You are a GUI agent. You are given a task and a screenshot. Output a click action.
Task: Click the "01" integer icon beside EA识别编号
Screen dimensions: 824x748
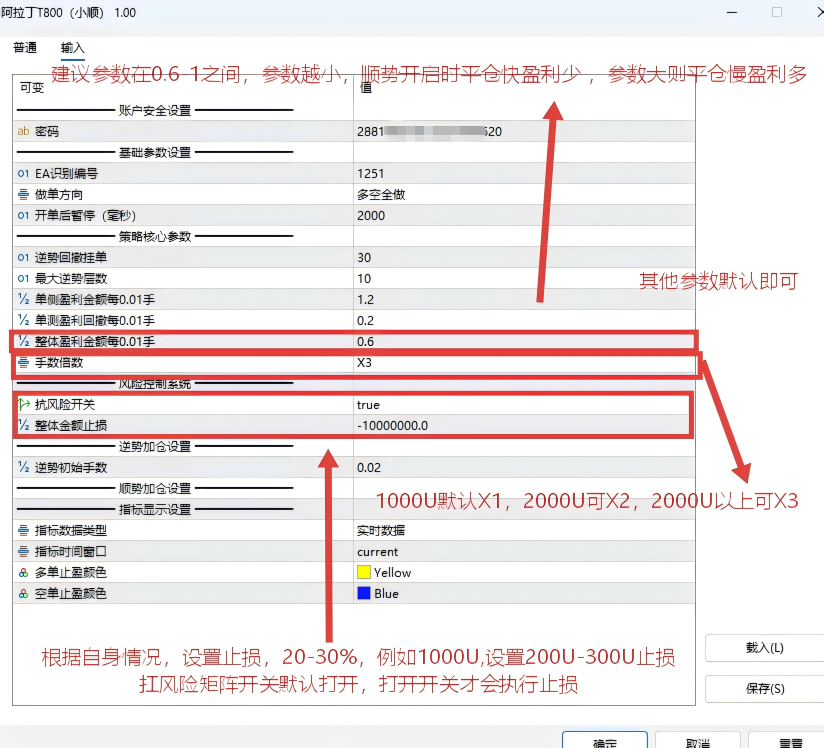click(21, 172)
